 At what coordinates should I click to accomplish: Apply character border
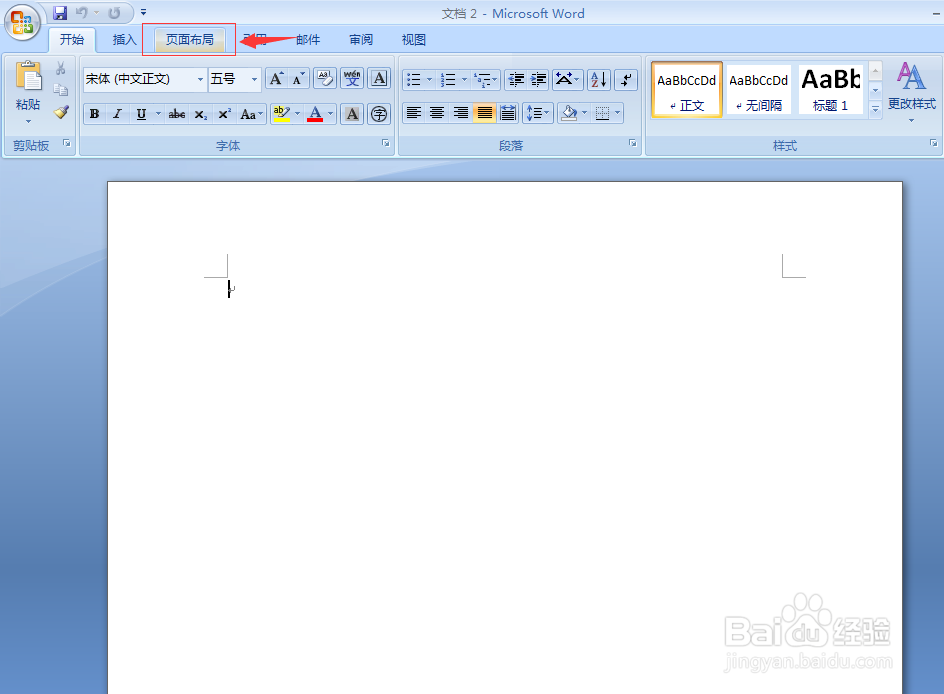379,79
